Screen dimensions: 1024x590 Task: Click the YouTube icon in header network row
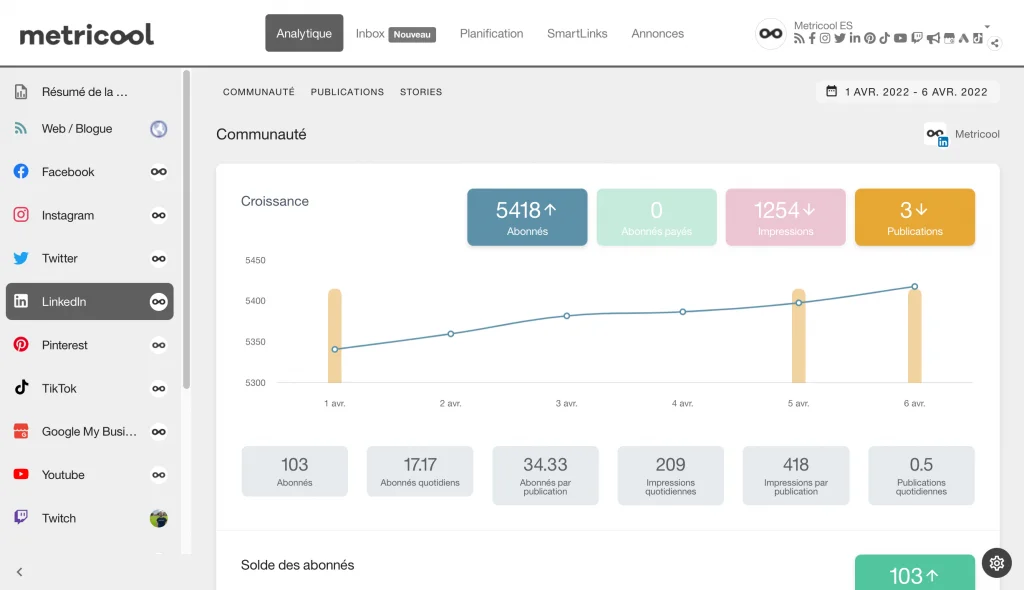900,39
